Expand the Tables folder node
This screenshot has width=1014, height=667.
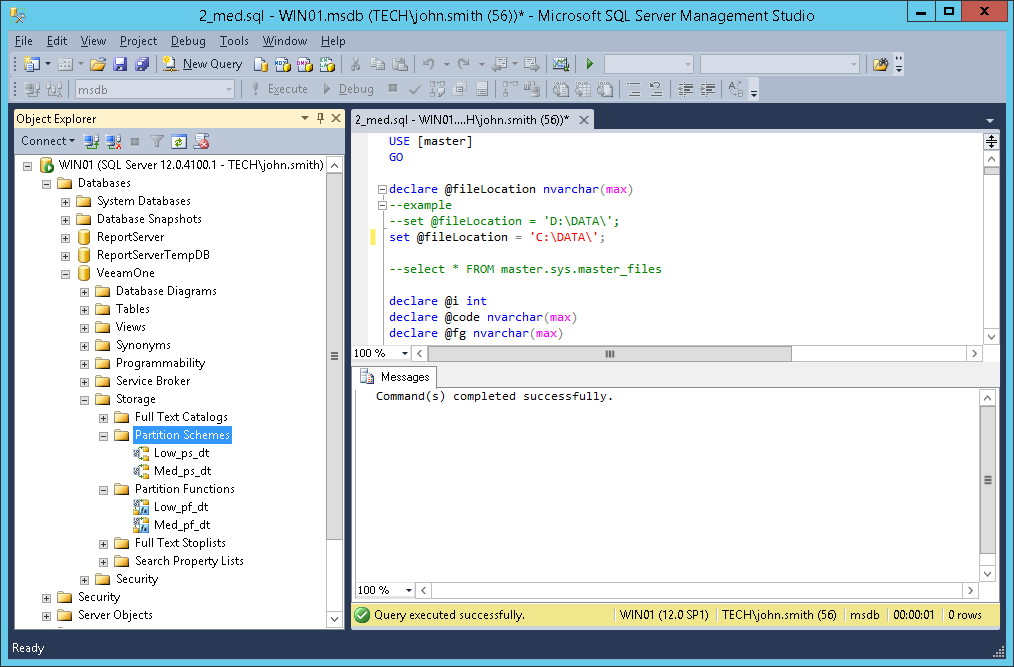(85, 309)
